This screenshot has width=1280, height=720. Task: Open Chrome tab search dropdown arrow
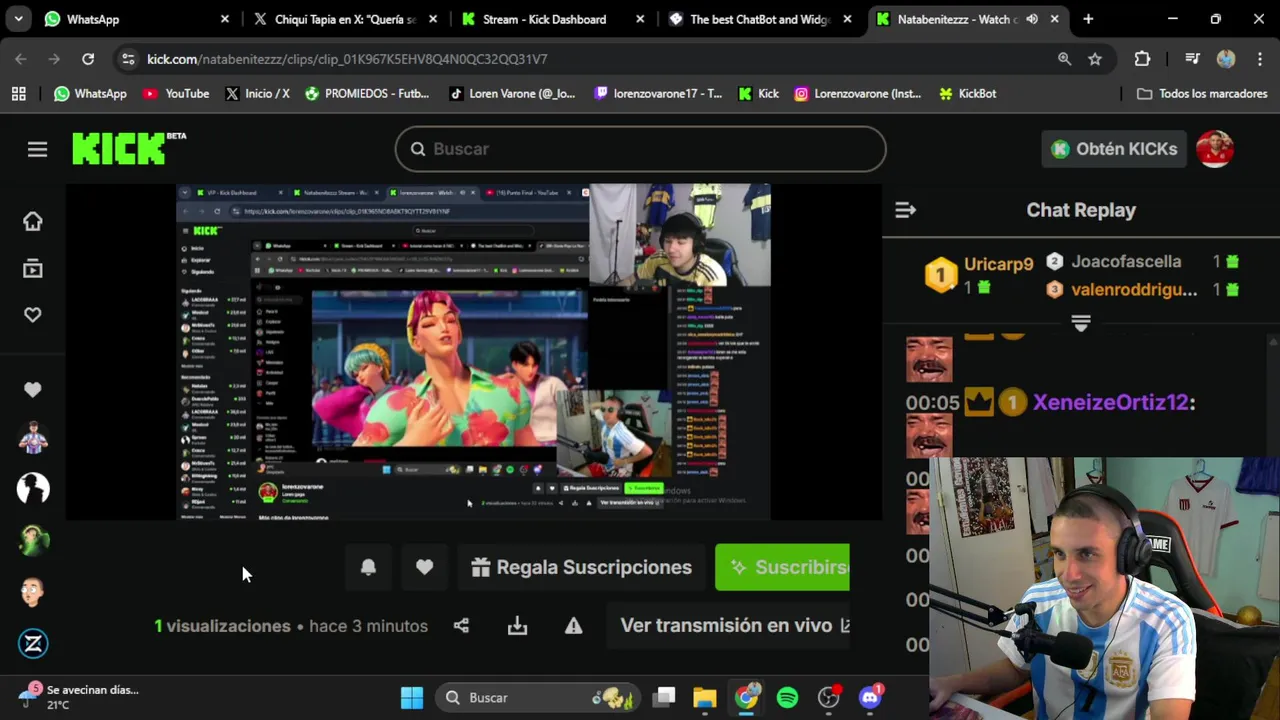click(x=18, y=19)
